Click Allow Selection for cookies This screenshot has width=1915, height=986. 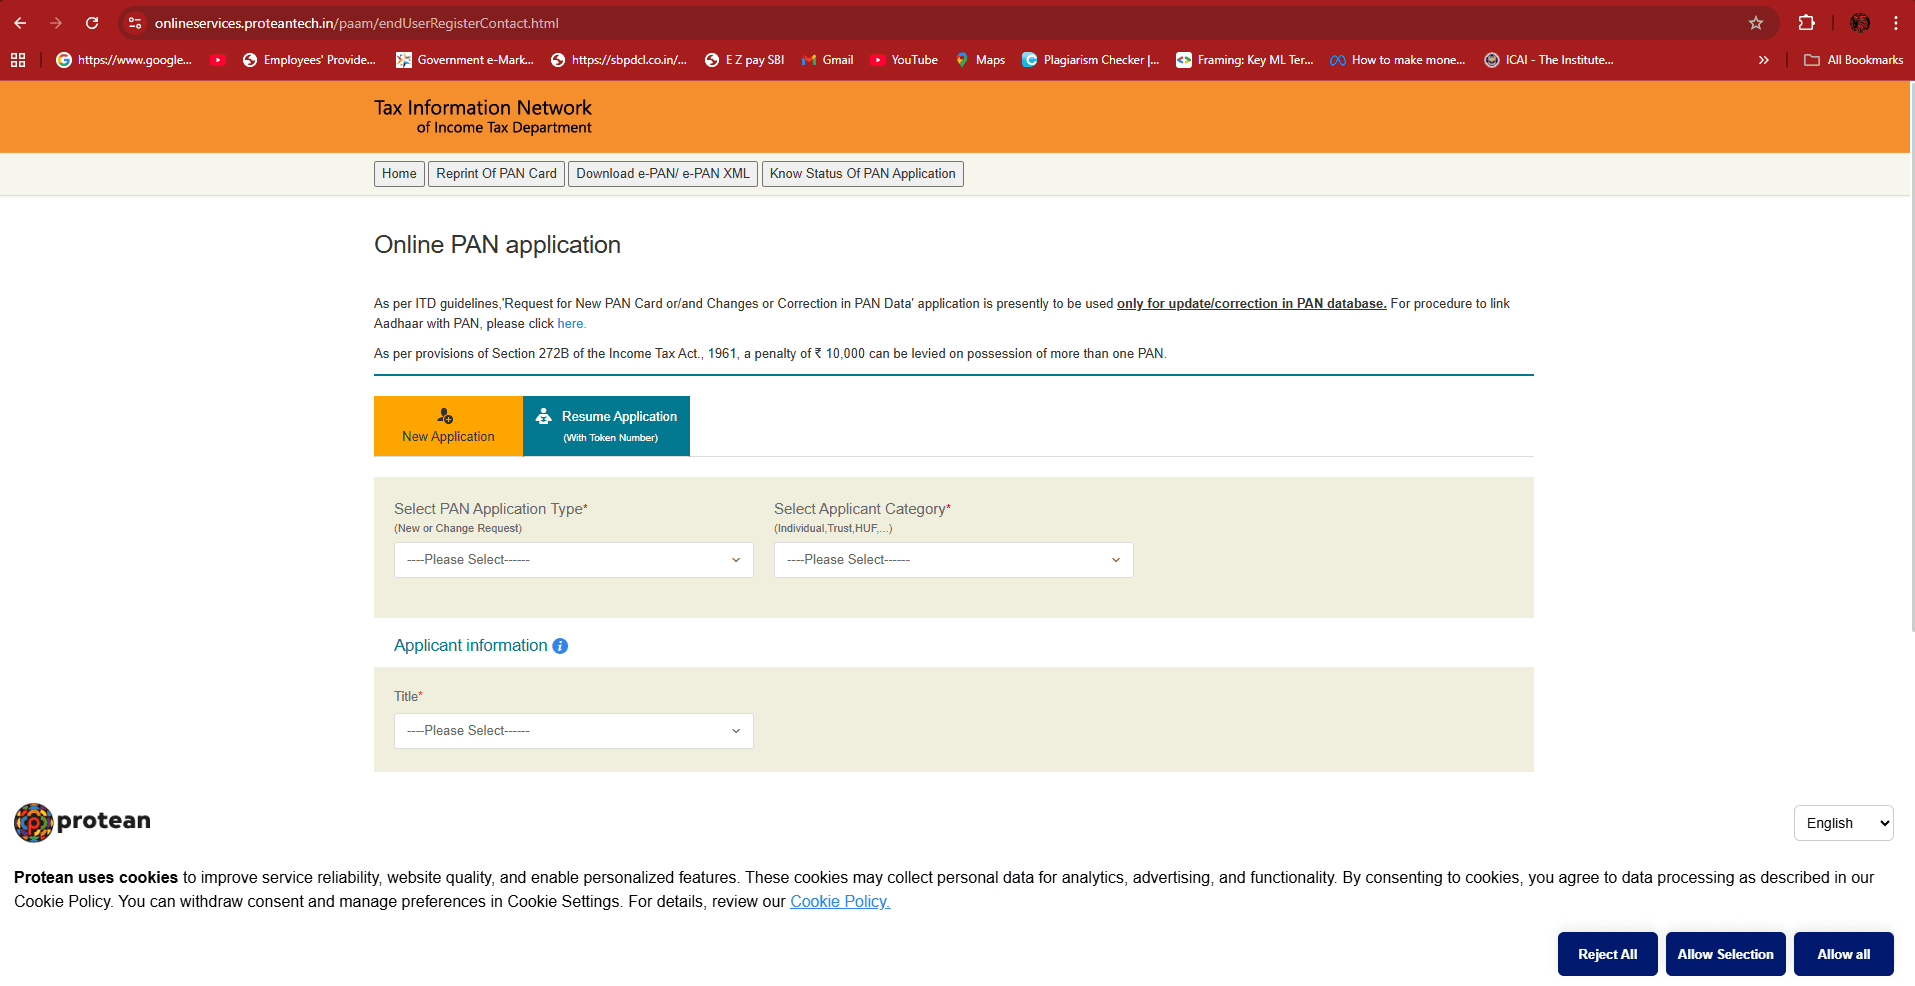[1724, 953]
